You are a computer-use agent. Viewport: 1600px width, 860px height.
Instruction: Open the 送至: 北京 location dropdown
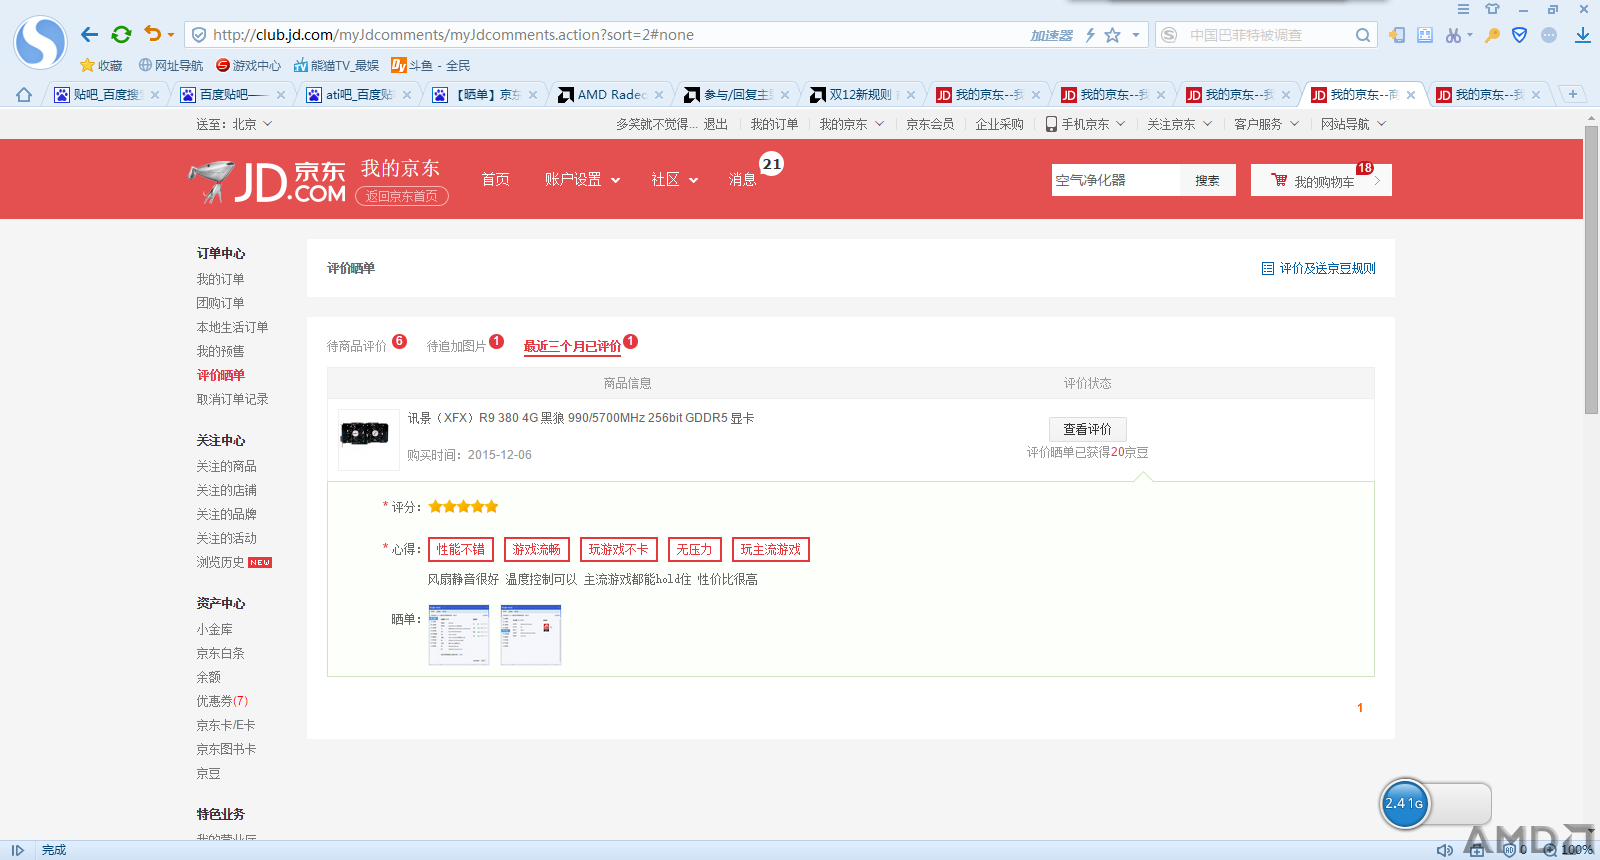click(234, 124)
